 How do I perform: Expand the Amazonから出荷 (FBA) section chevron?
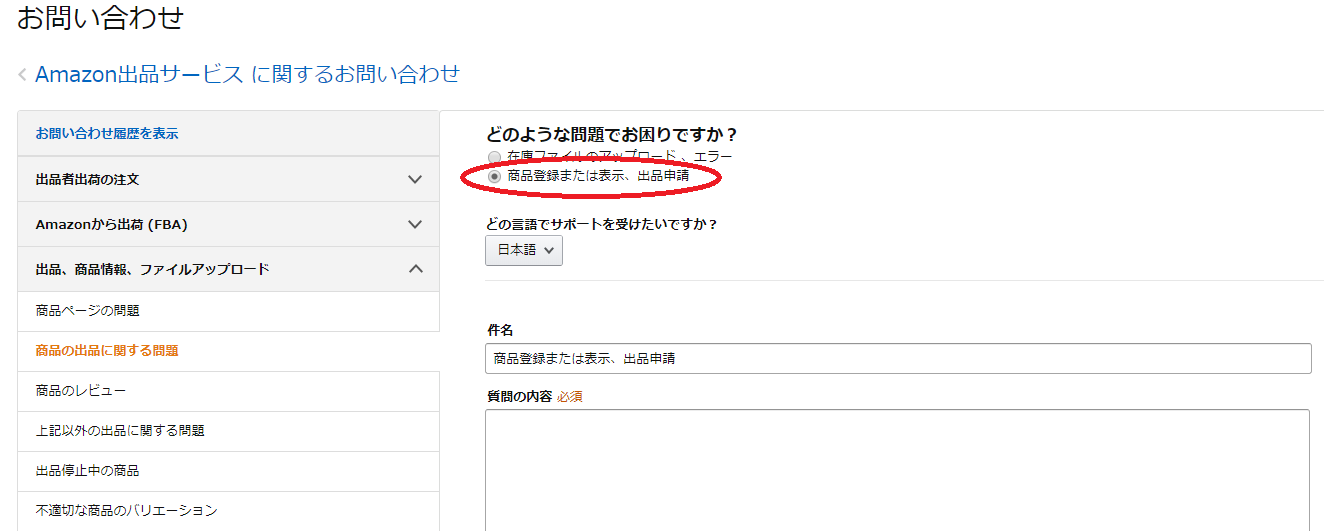tap(416, 225)
